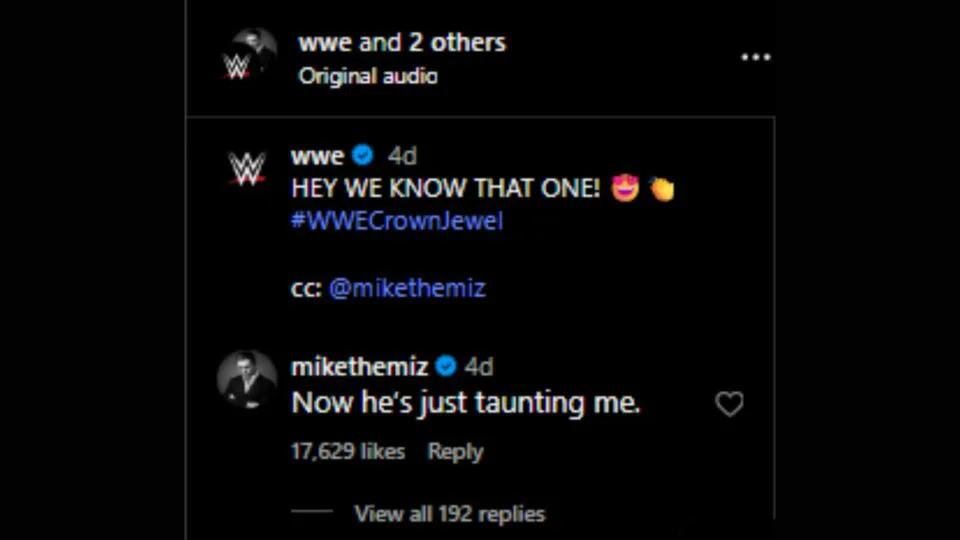Click the mikethemiz username on the comment
Screen dimensions: 960x540
coord(359,366)
